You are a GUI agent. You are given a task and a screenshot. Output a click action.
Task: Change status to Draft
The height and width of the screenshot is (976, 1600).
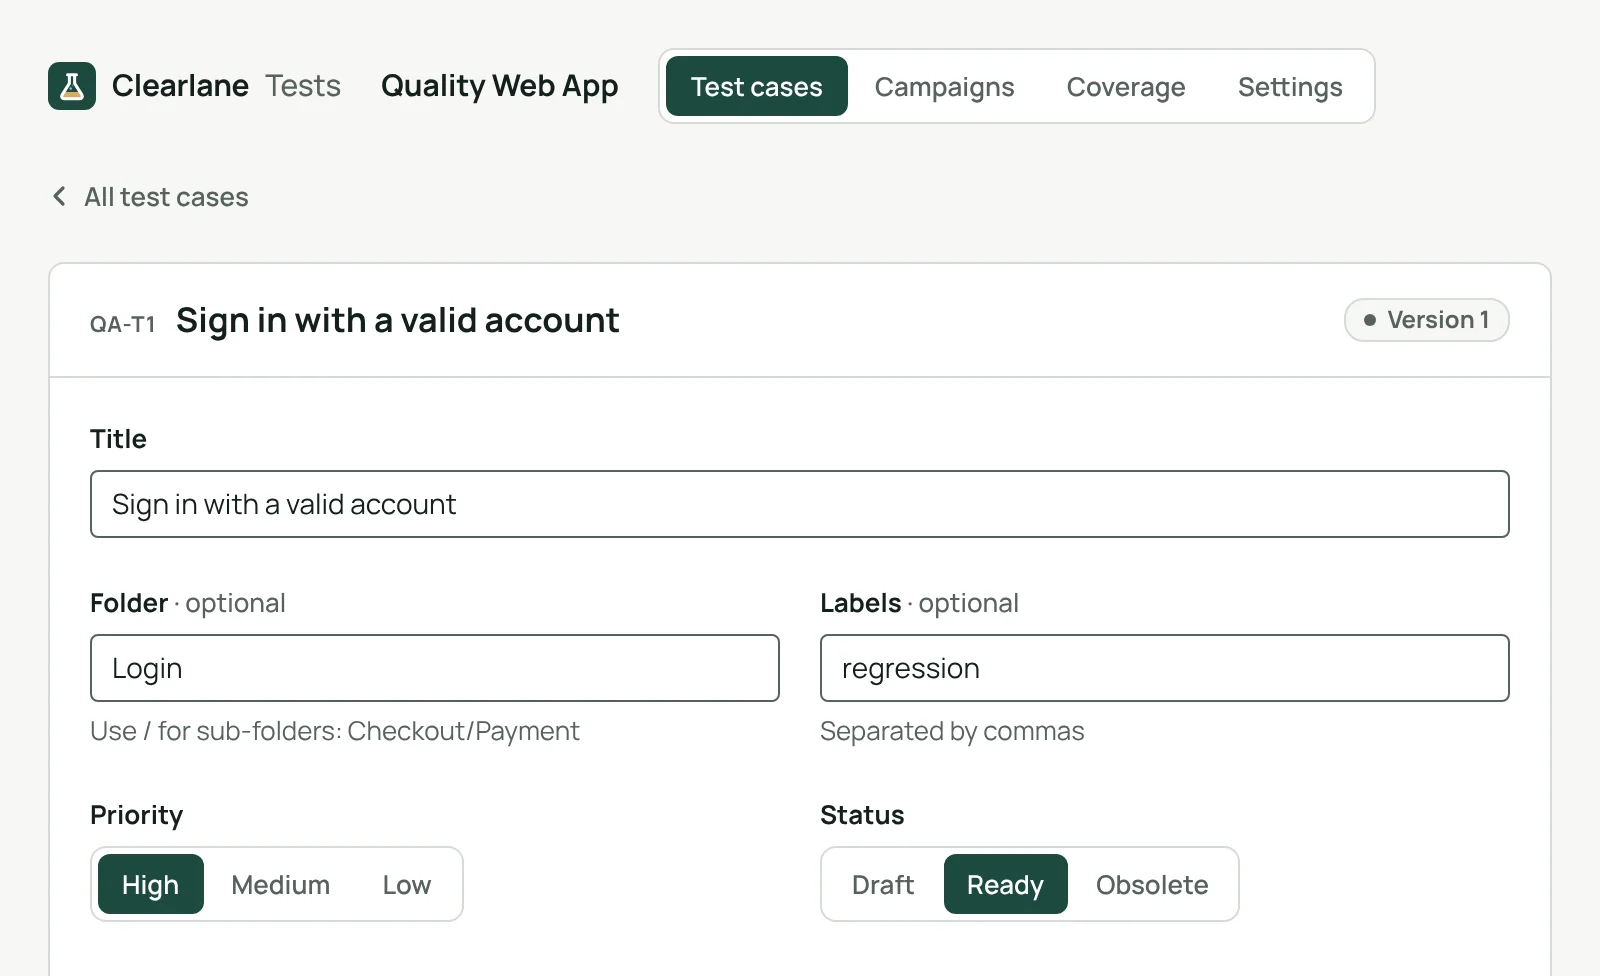click(x=883, y=884)
